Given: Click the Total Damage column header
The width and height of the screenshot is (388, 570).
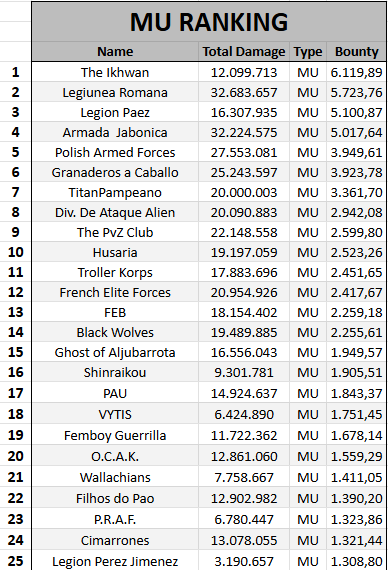Looking at the screenshot, I should click(x=244, y=52).
